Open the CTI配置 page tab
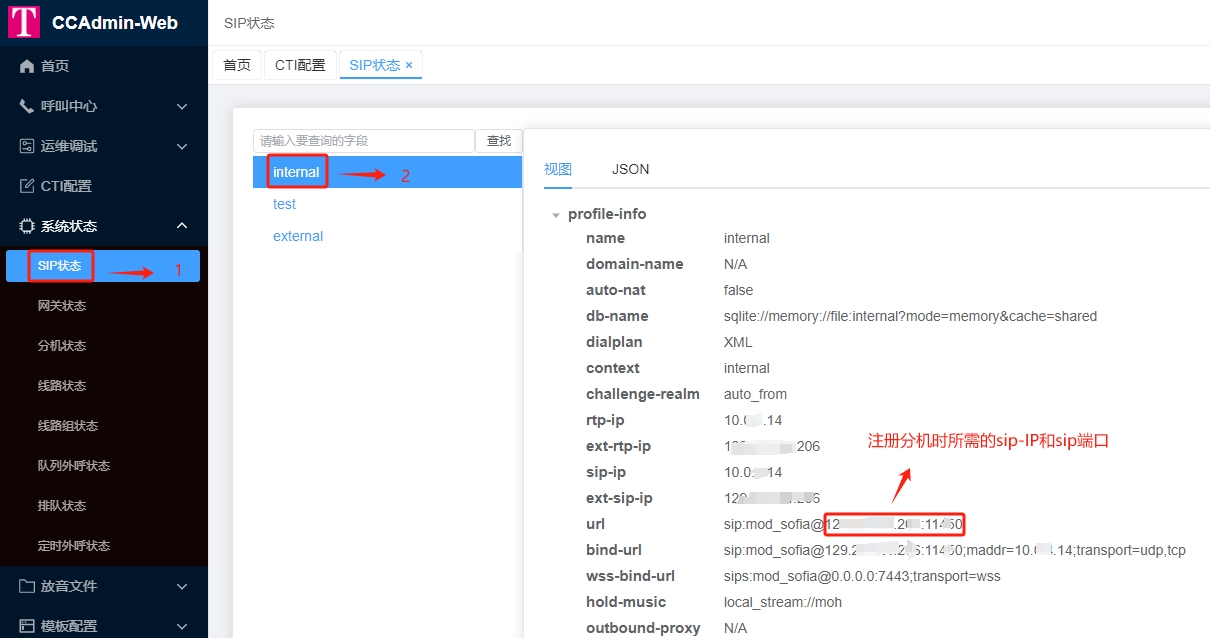Viewport: 1210px width, 638px height. pyautogui.click(x=300, y=65)
